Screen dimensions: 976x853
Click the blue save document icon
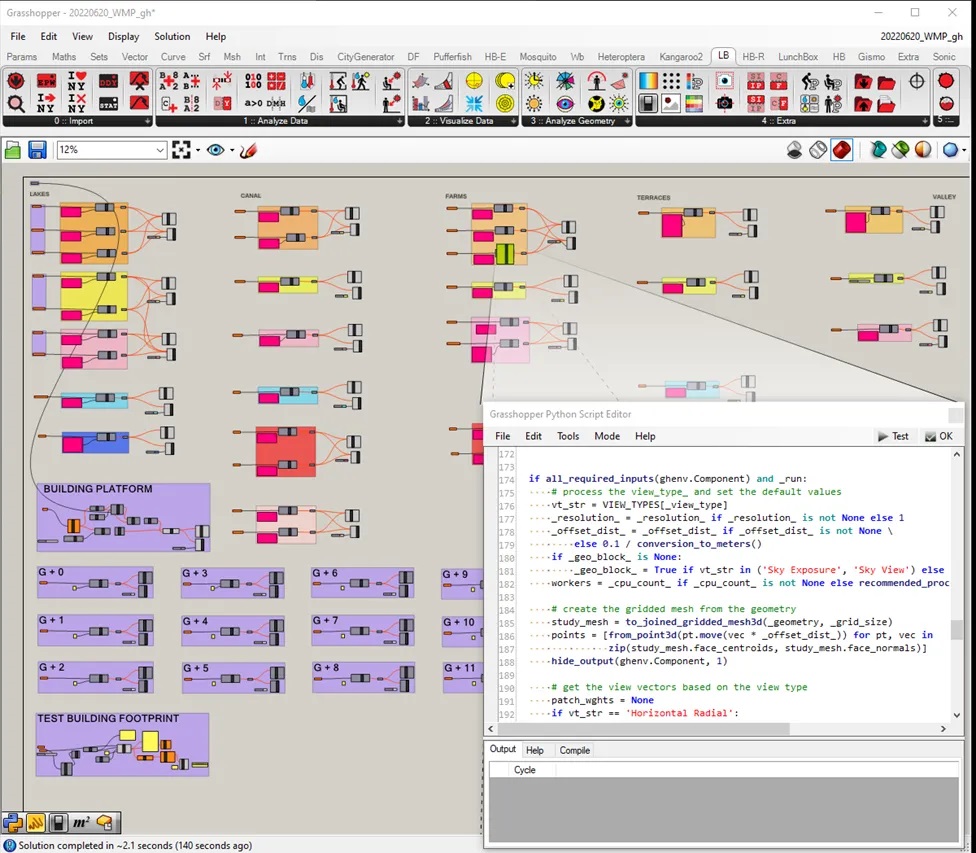(x=37, y=150)
